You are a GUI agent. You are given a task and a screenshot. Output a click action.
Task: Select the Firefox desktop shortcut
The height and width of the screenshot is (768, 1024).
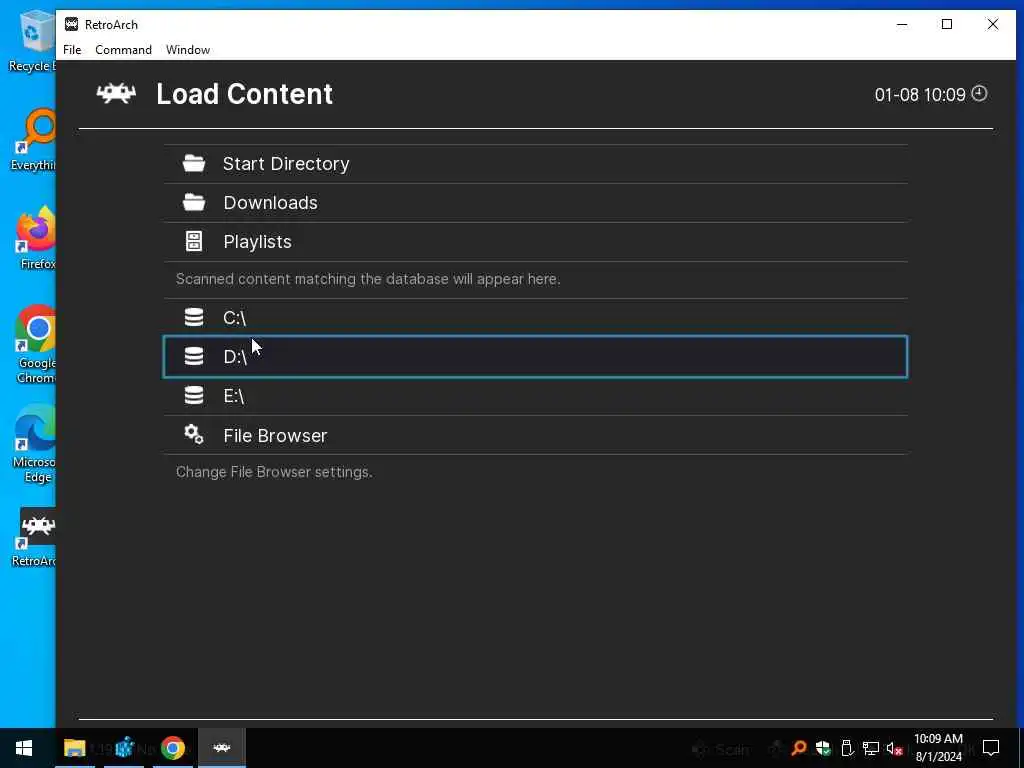point(33,238)
